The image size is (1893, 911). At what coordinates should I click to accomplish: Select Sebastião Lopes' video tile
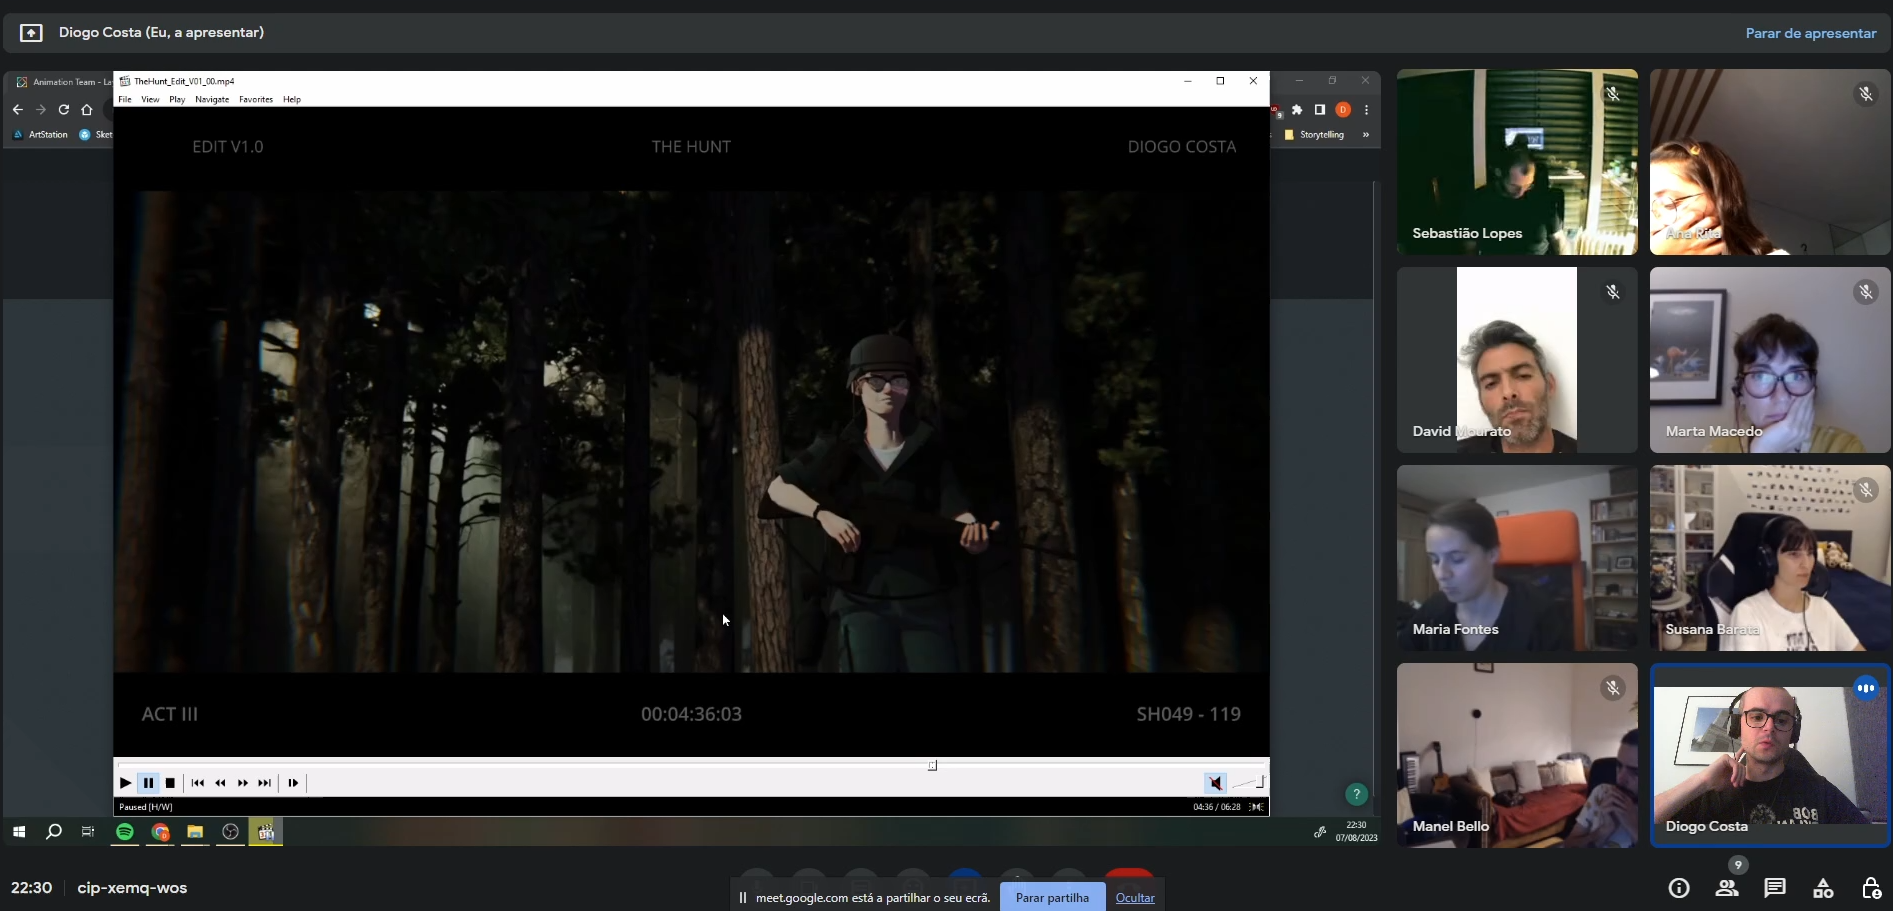[1517, 162]
